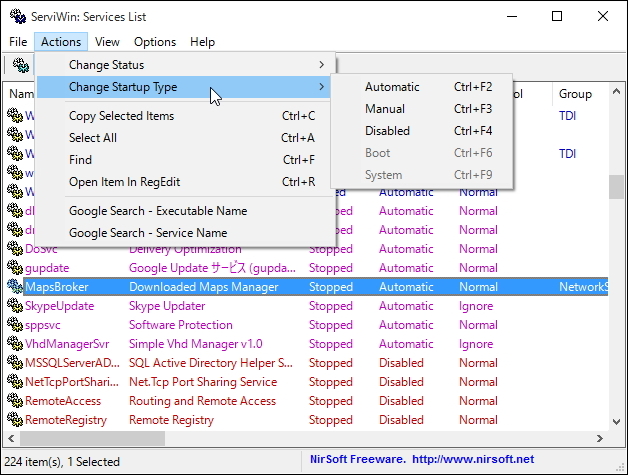Click the gear icon next to DoSvc
Viewport: 628px width, 475px height.
pyautogui.click(x=15, y=249)
